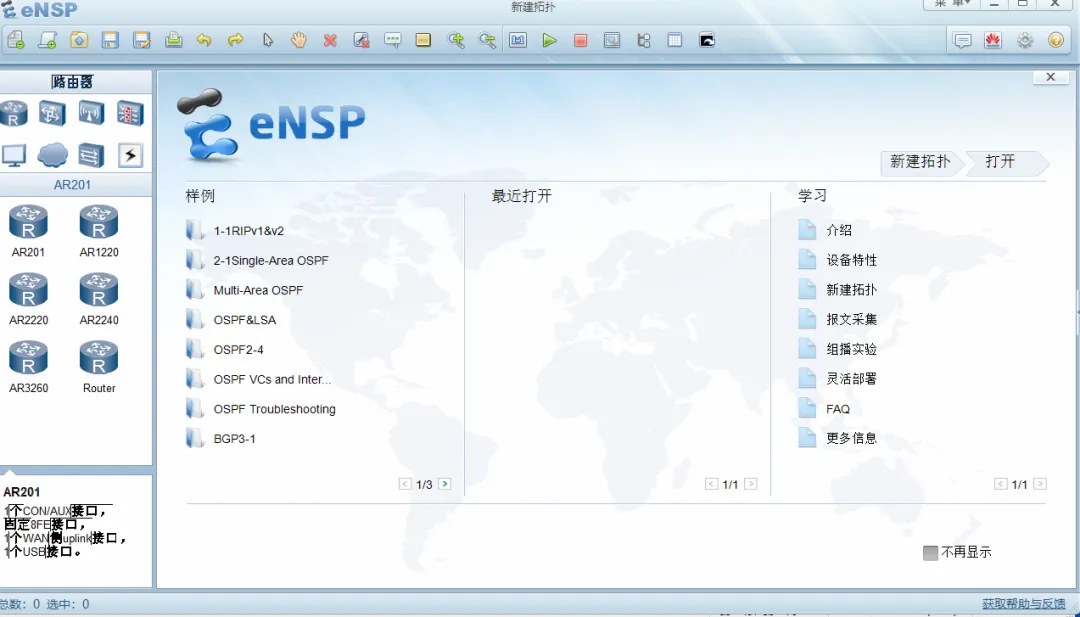Screen dimensions: 1080x617
Task: Select the switch device category icon
Action: [x=52, y=113]
